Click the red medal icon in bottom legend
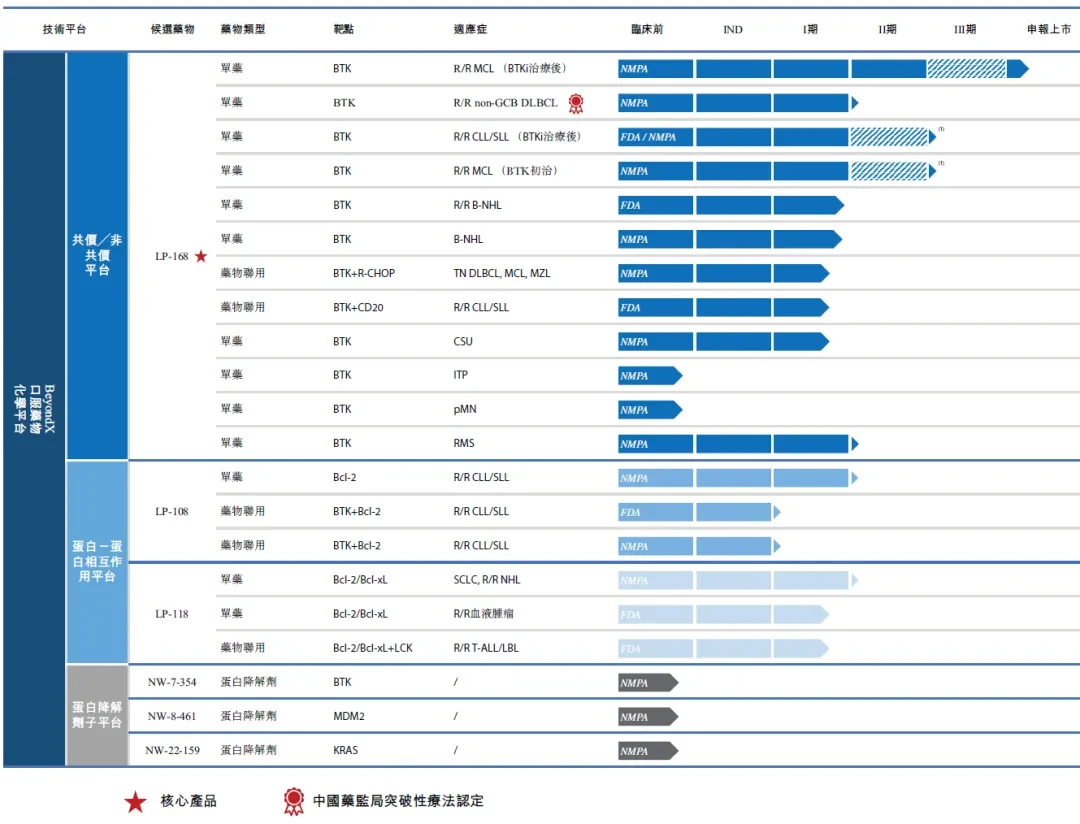Image resolution: width=1080 pixels, height=824 pixels. (293, 801)
